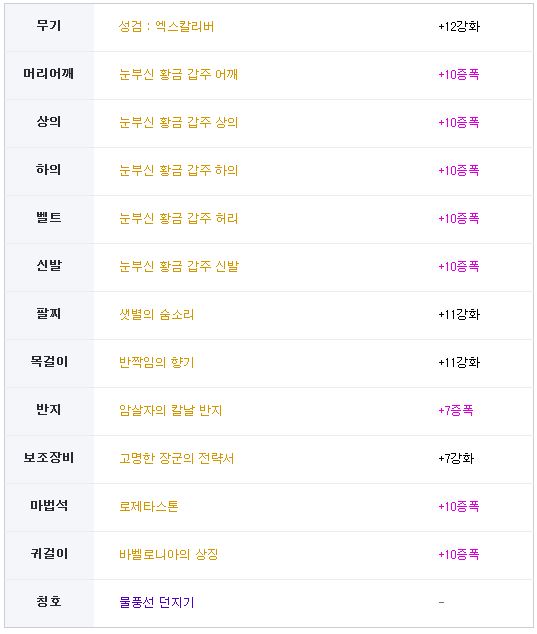Click +7증폭 value in ring row
Viewport: 537px width, 634px height.
click(456, 410)
